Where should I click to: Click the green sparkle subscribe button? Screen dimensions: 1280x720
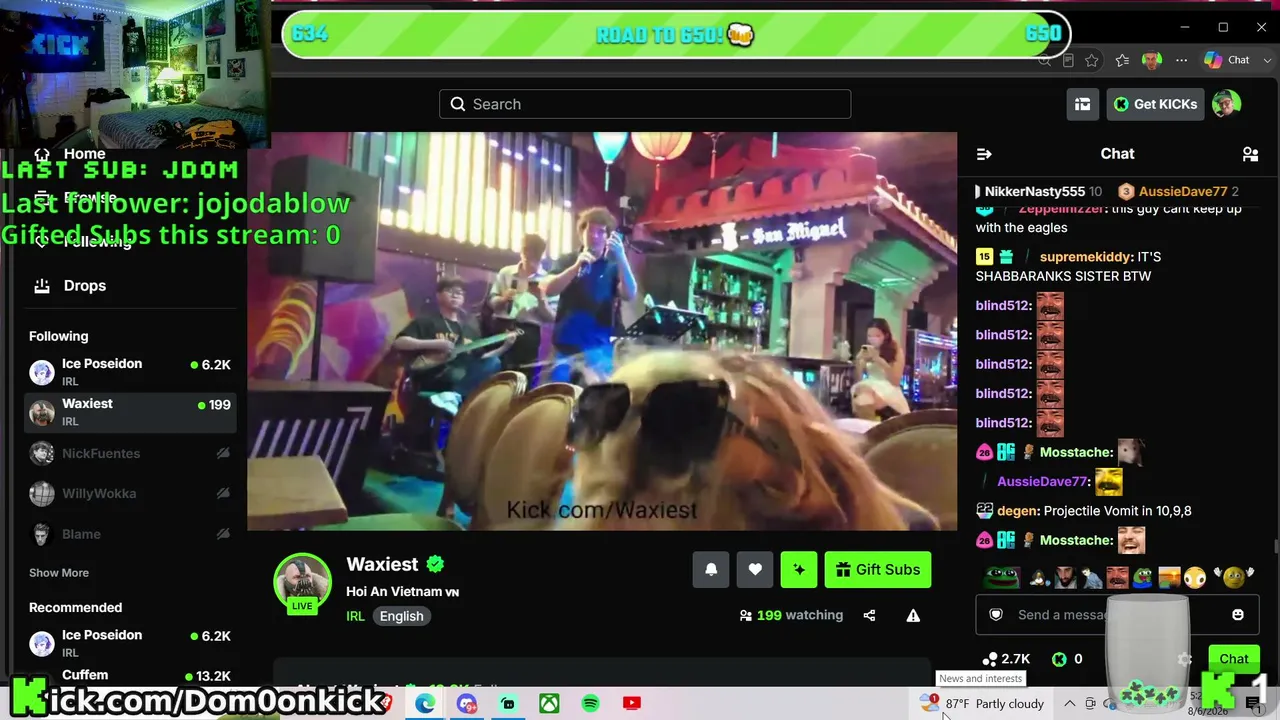(x=799, y=570)
